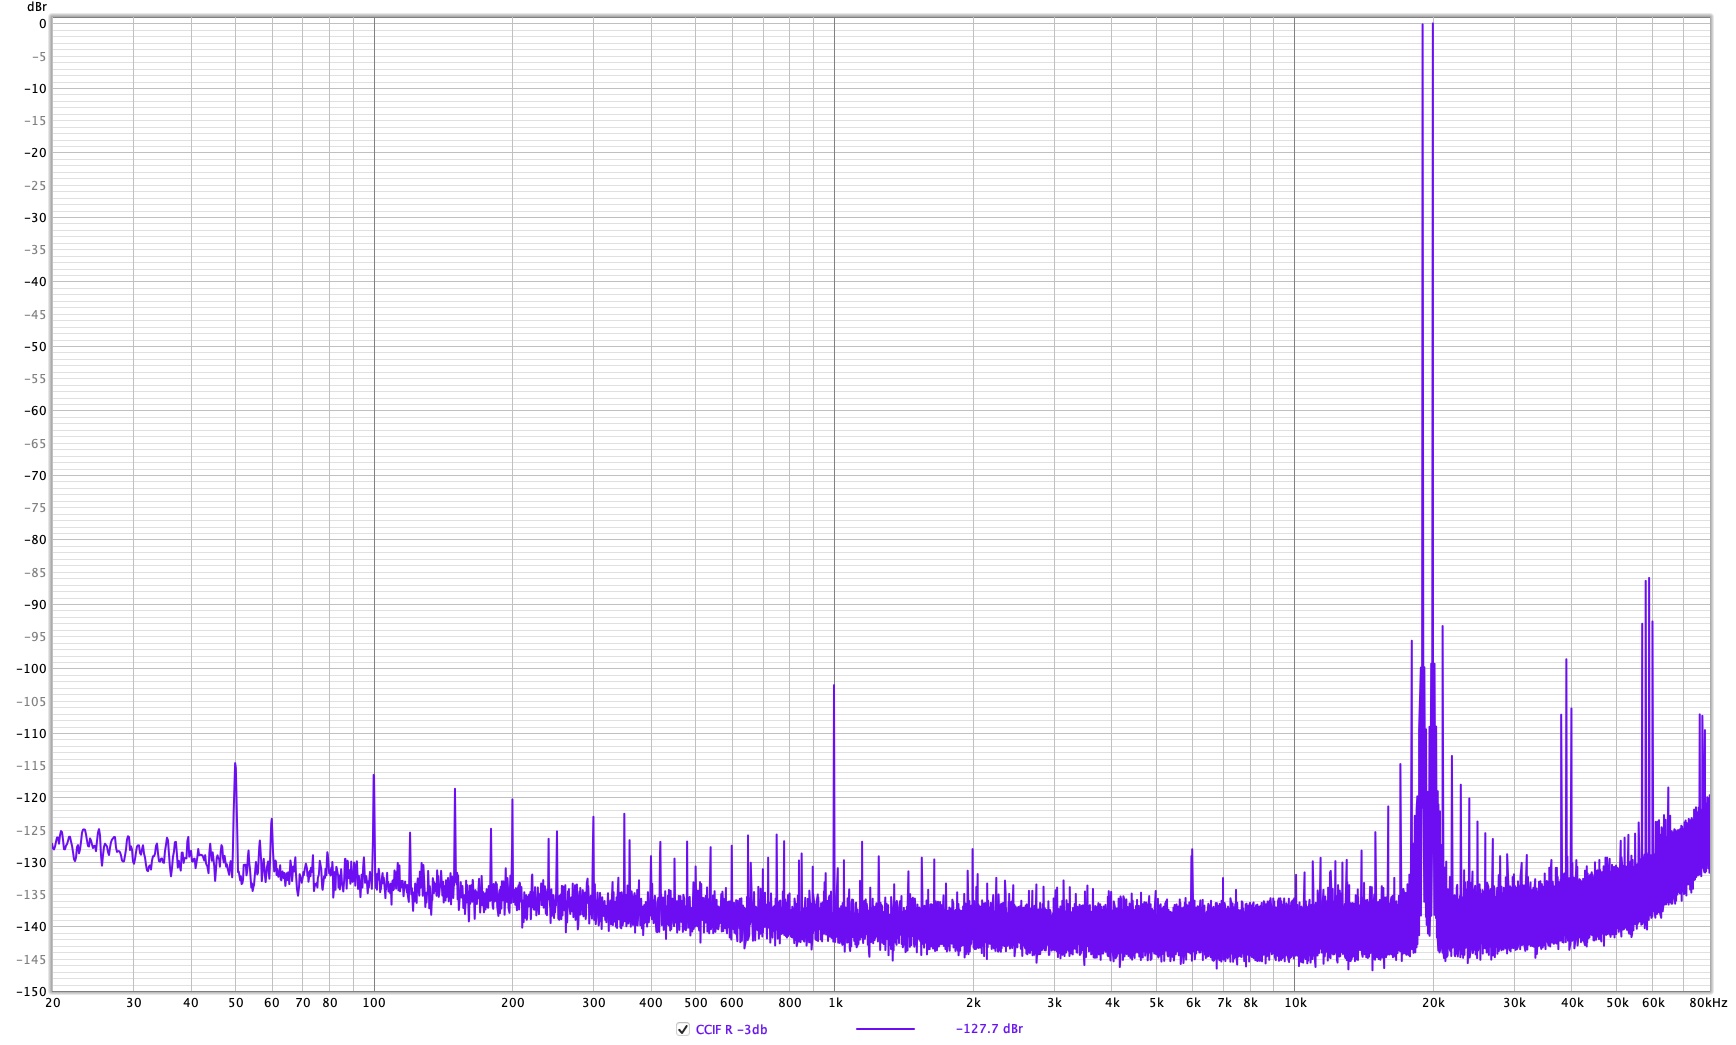Click the 2k frequency axis label
Screen dimensions: 1736x1045
pyautogui.click(x=973, y=1003)
